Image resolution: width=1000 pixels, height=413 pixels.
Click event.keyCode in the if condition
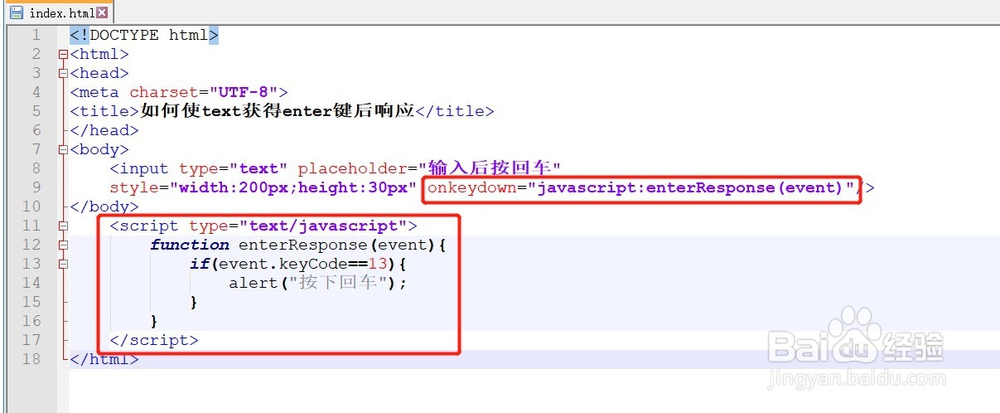[283, 264]
